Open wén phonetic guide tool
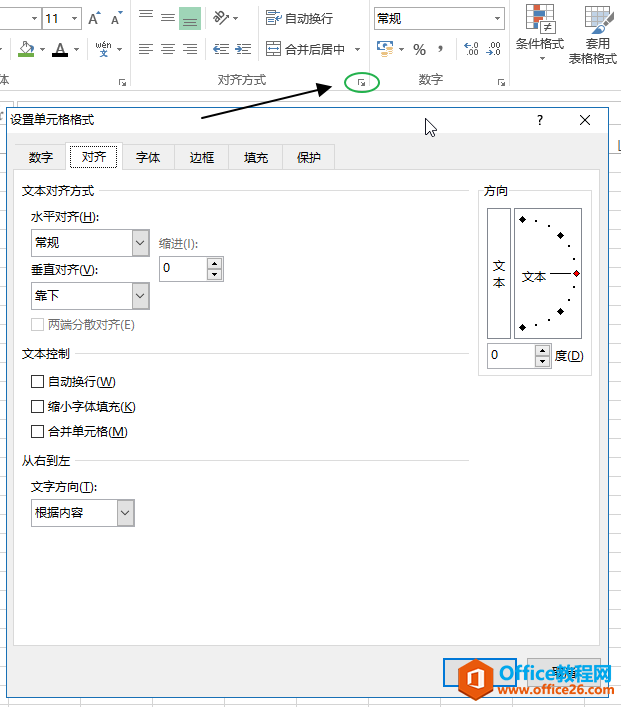The width and height of the screenshot is (621, 707). (103, 49)
